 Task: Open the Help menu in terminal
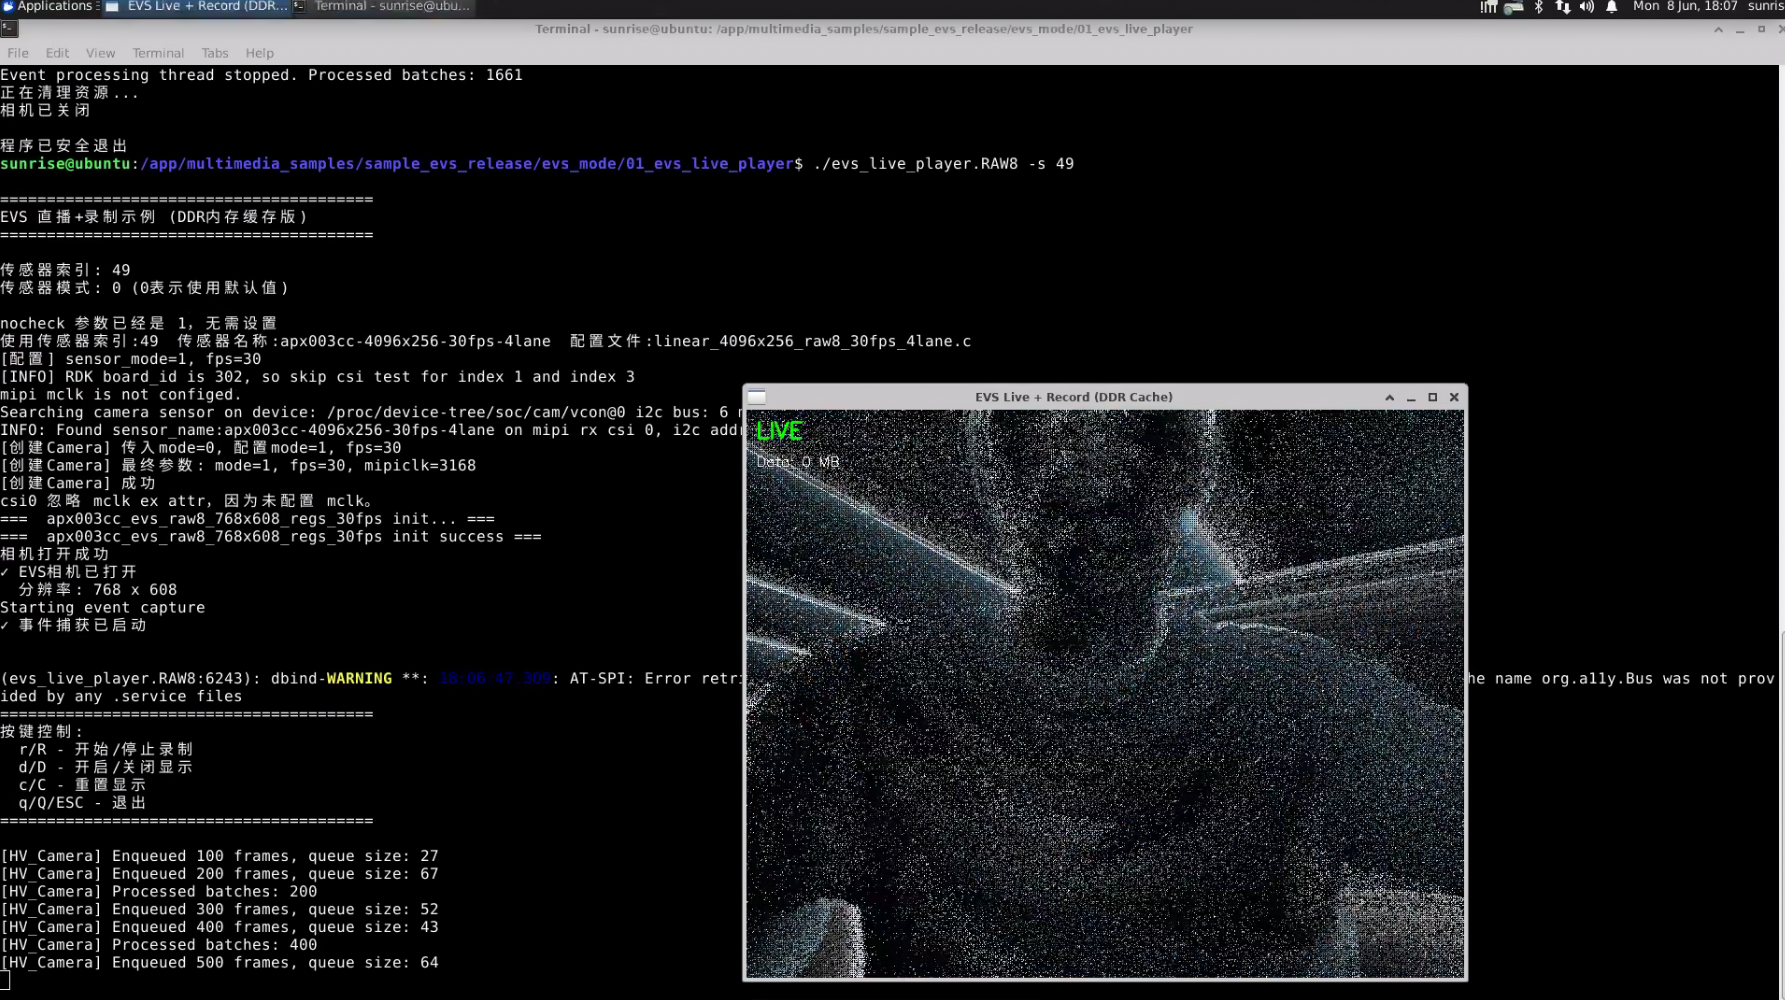tap(259, 53)
